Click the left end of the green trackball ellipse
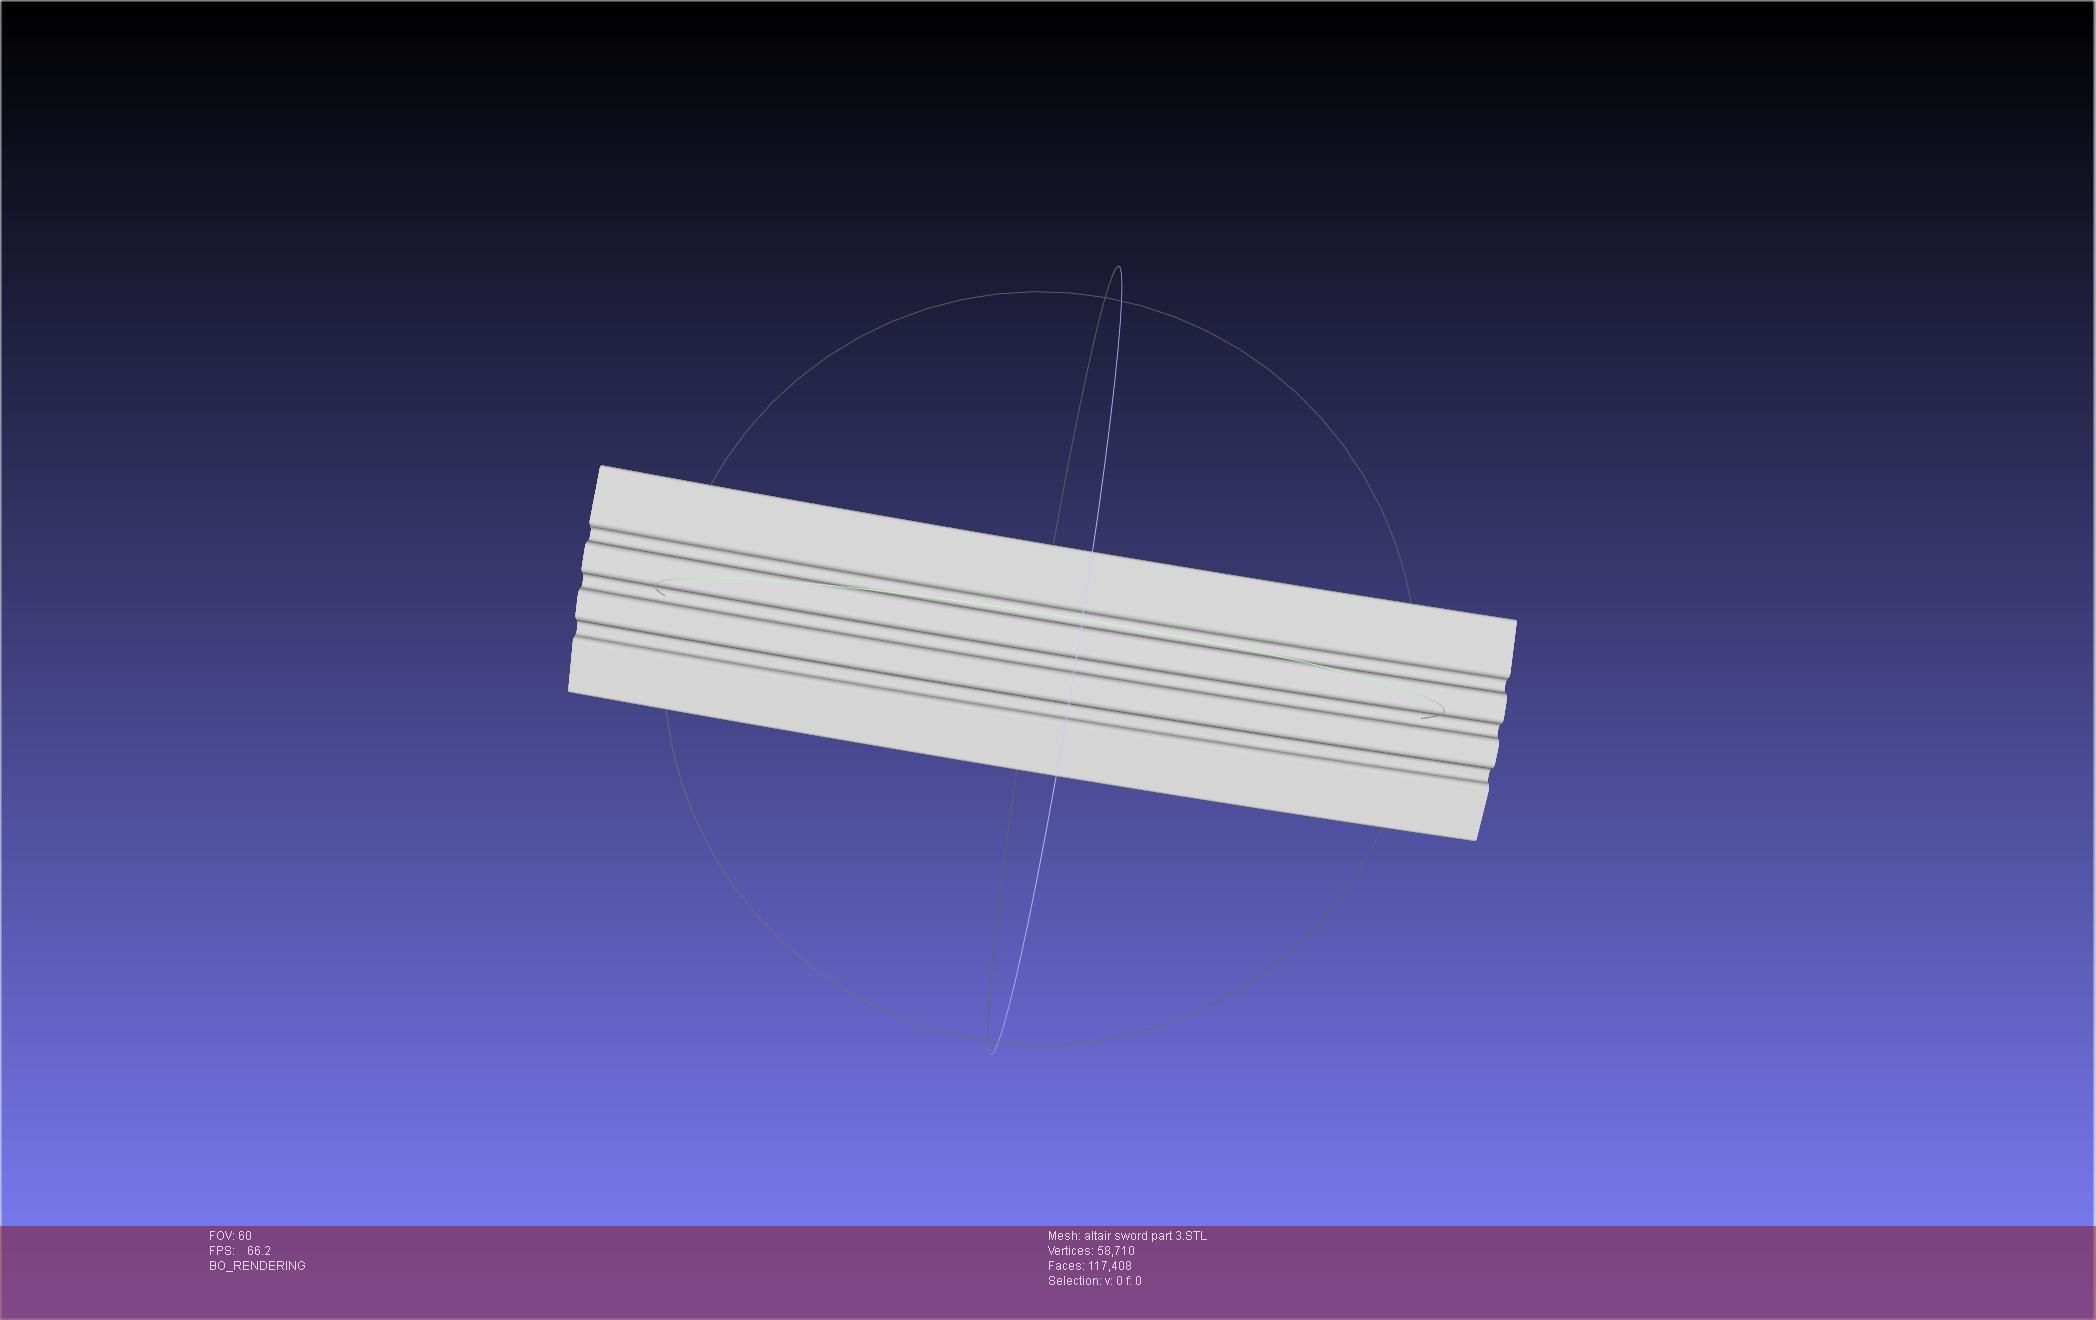Image resolution: width=2096 pixels, height=1320 pixels. (657, 587)
